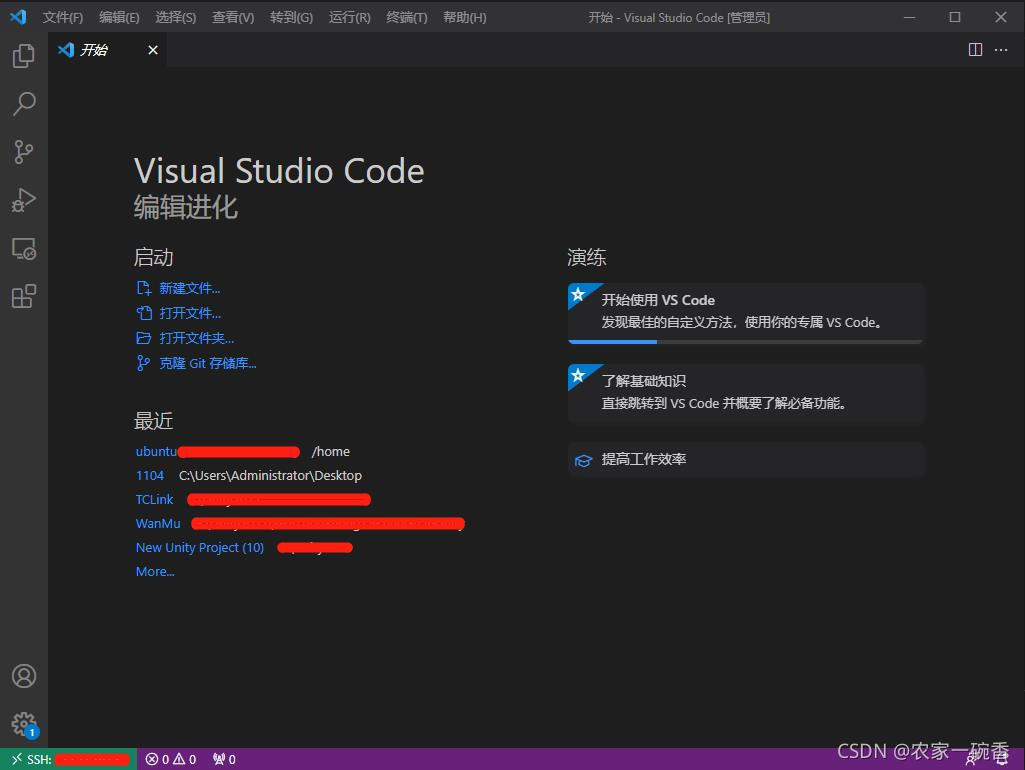Click the Visual Studio Code heading
This screenshot has height=770, width=1025.
(279, 171)
